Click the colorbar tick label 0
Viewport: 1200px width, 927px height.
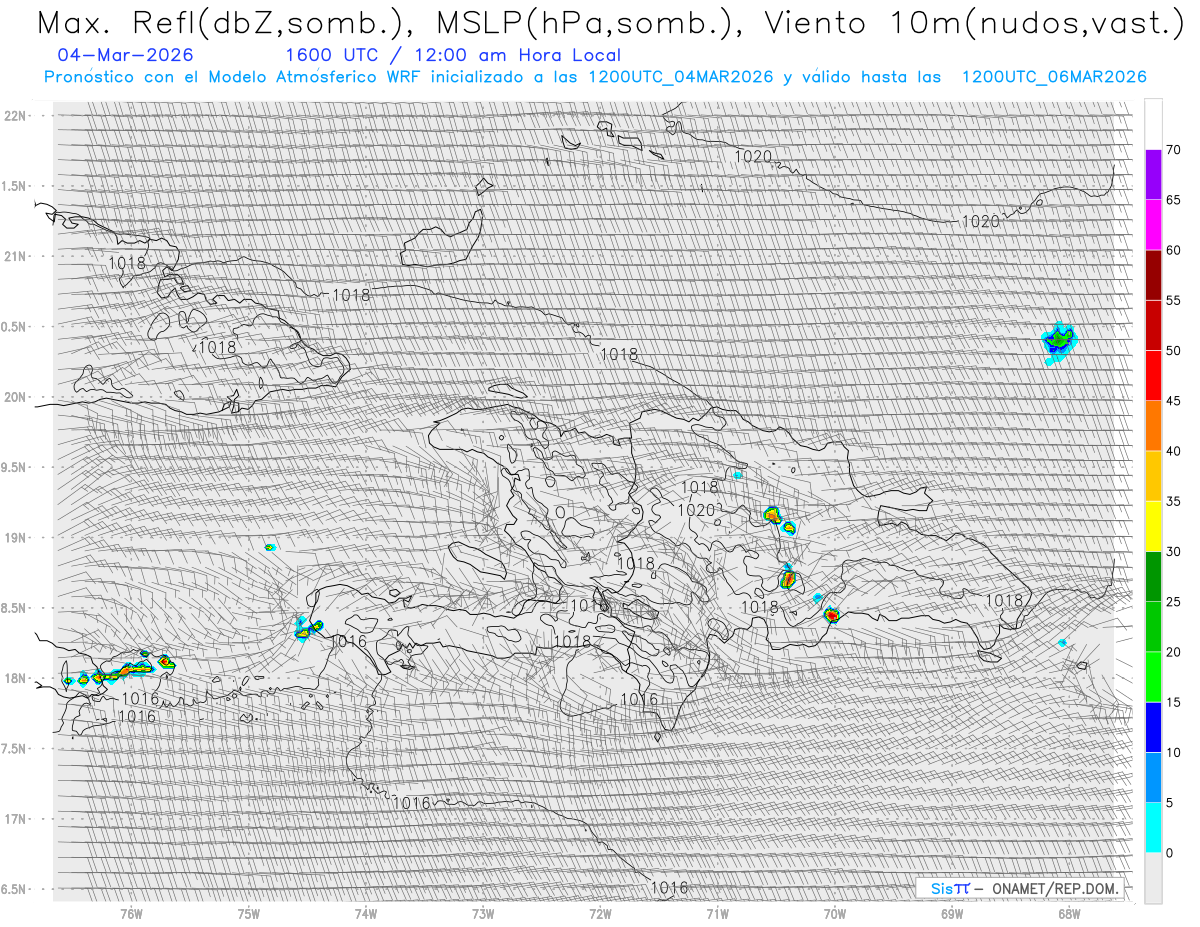point(1169,853)
